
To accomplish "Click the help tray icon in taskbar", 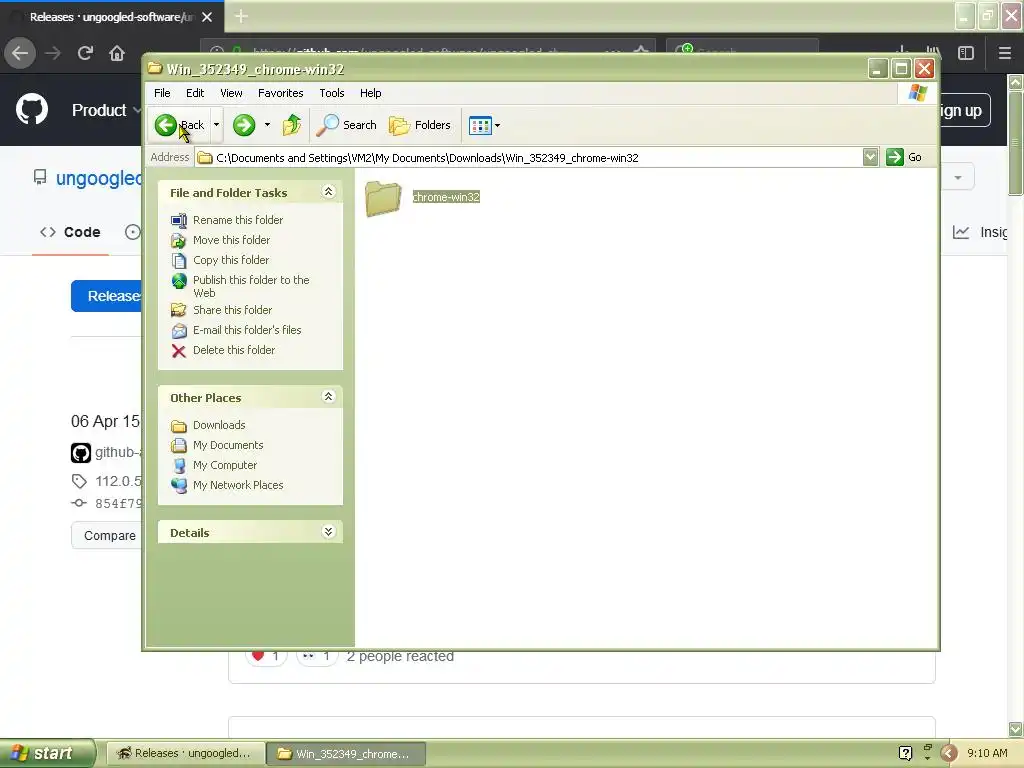I will coord(905,753).
